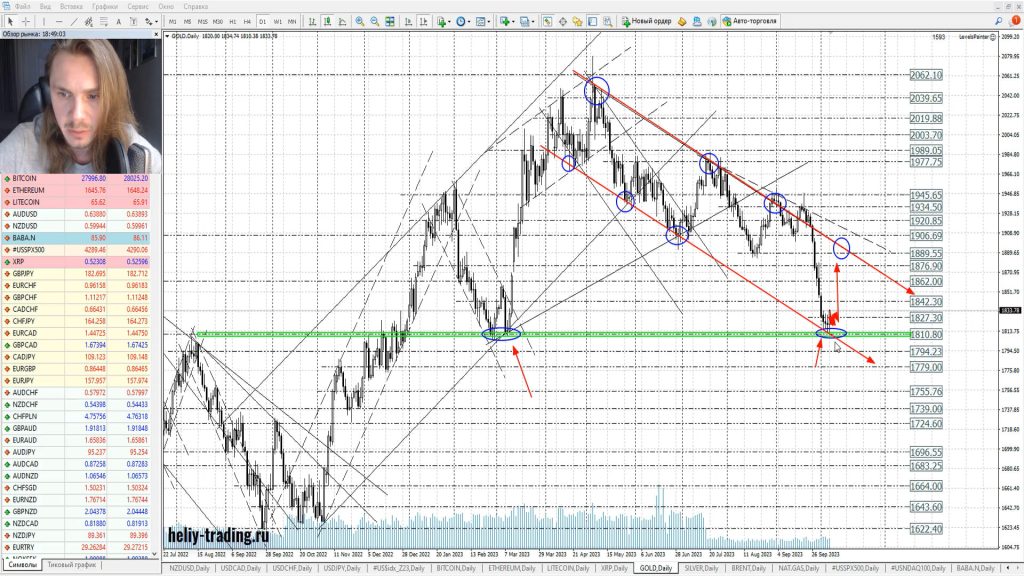Click the 1810.80 price level label

[926, 334]
